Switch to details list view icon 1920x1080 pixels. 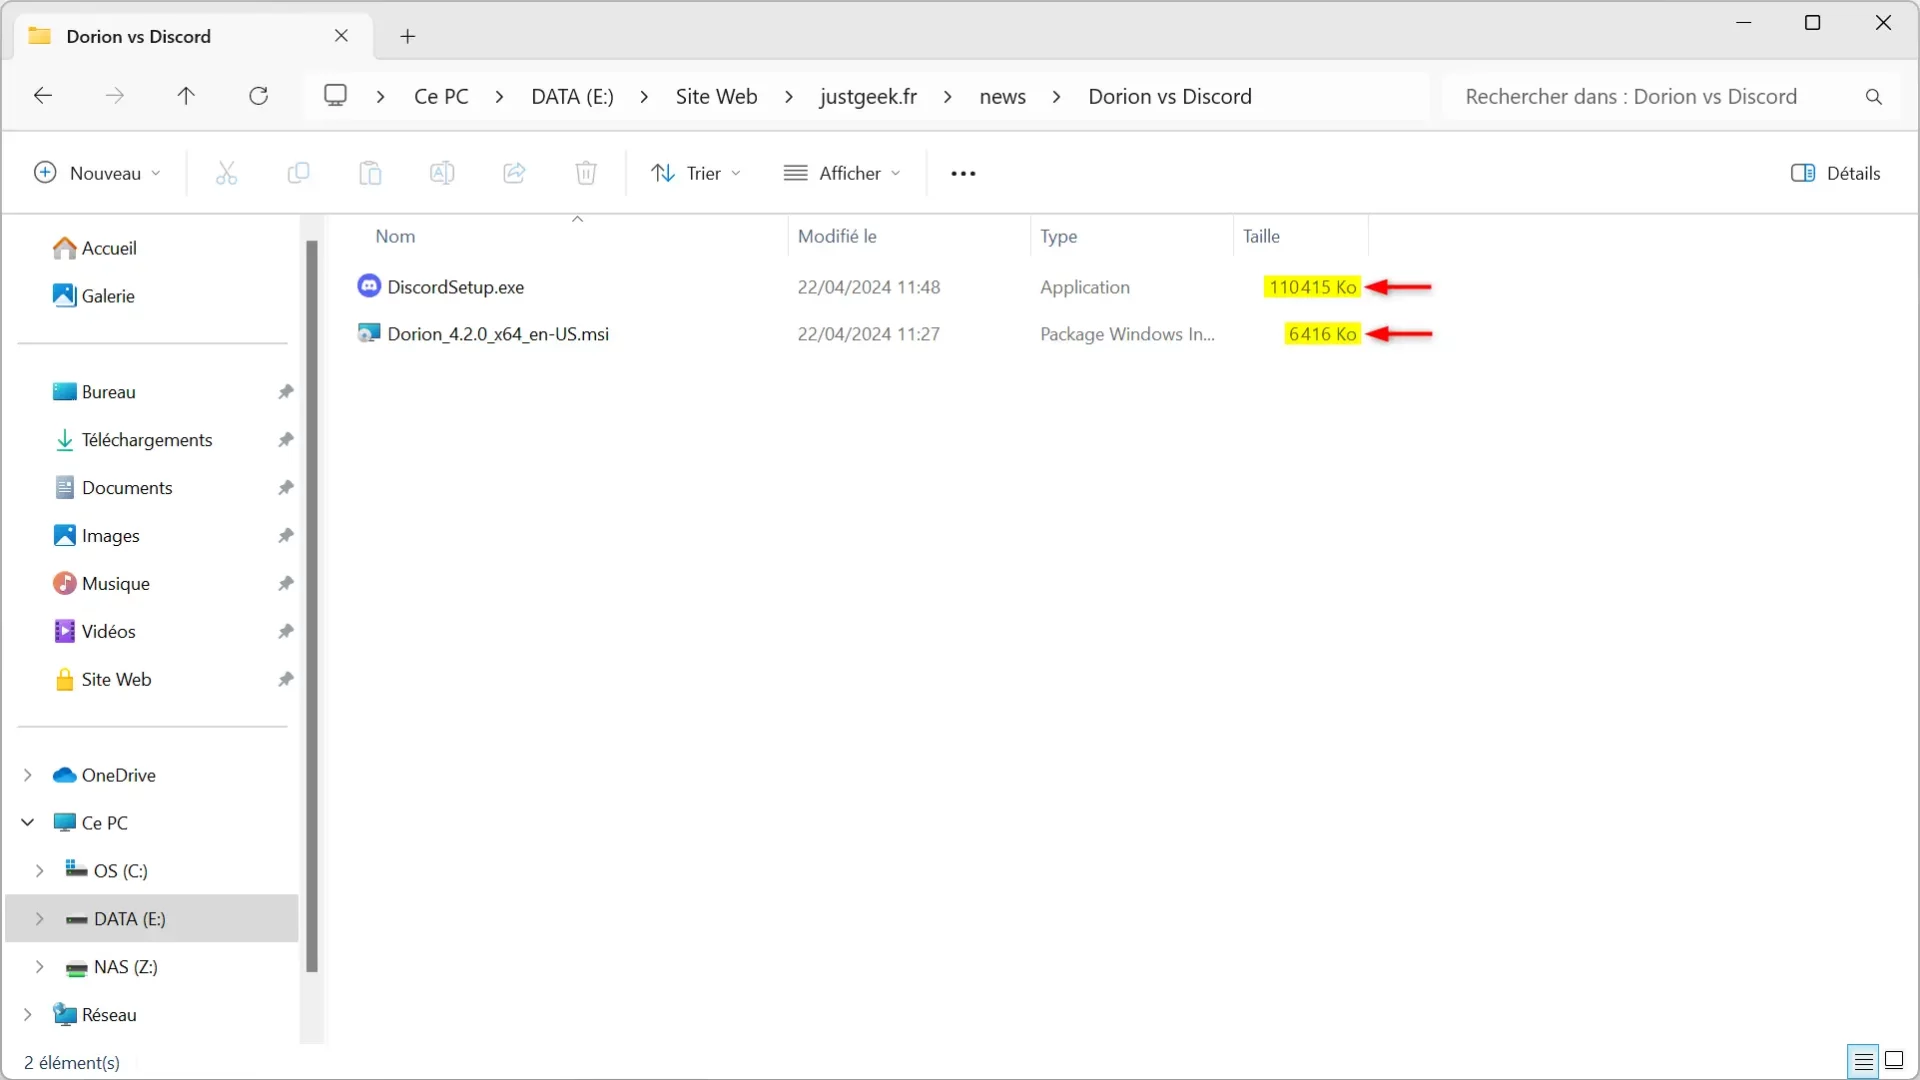pyautogui.click(x=1863, y=1061)
